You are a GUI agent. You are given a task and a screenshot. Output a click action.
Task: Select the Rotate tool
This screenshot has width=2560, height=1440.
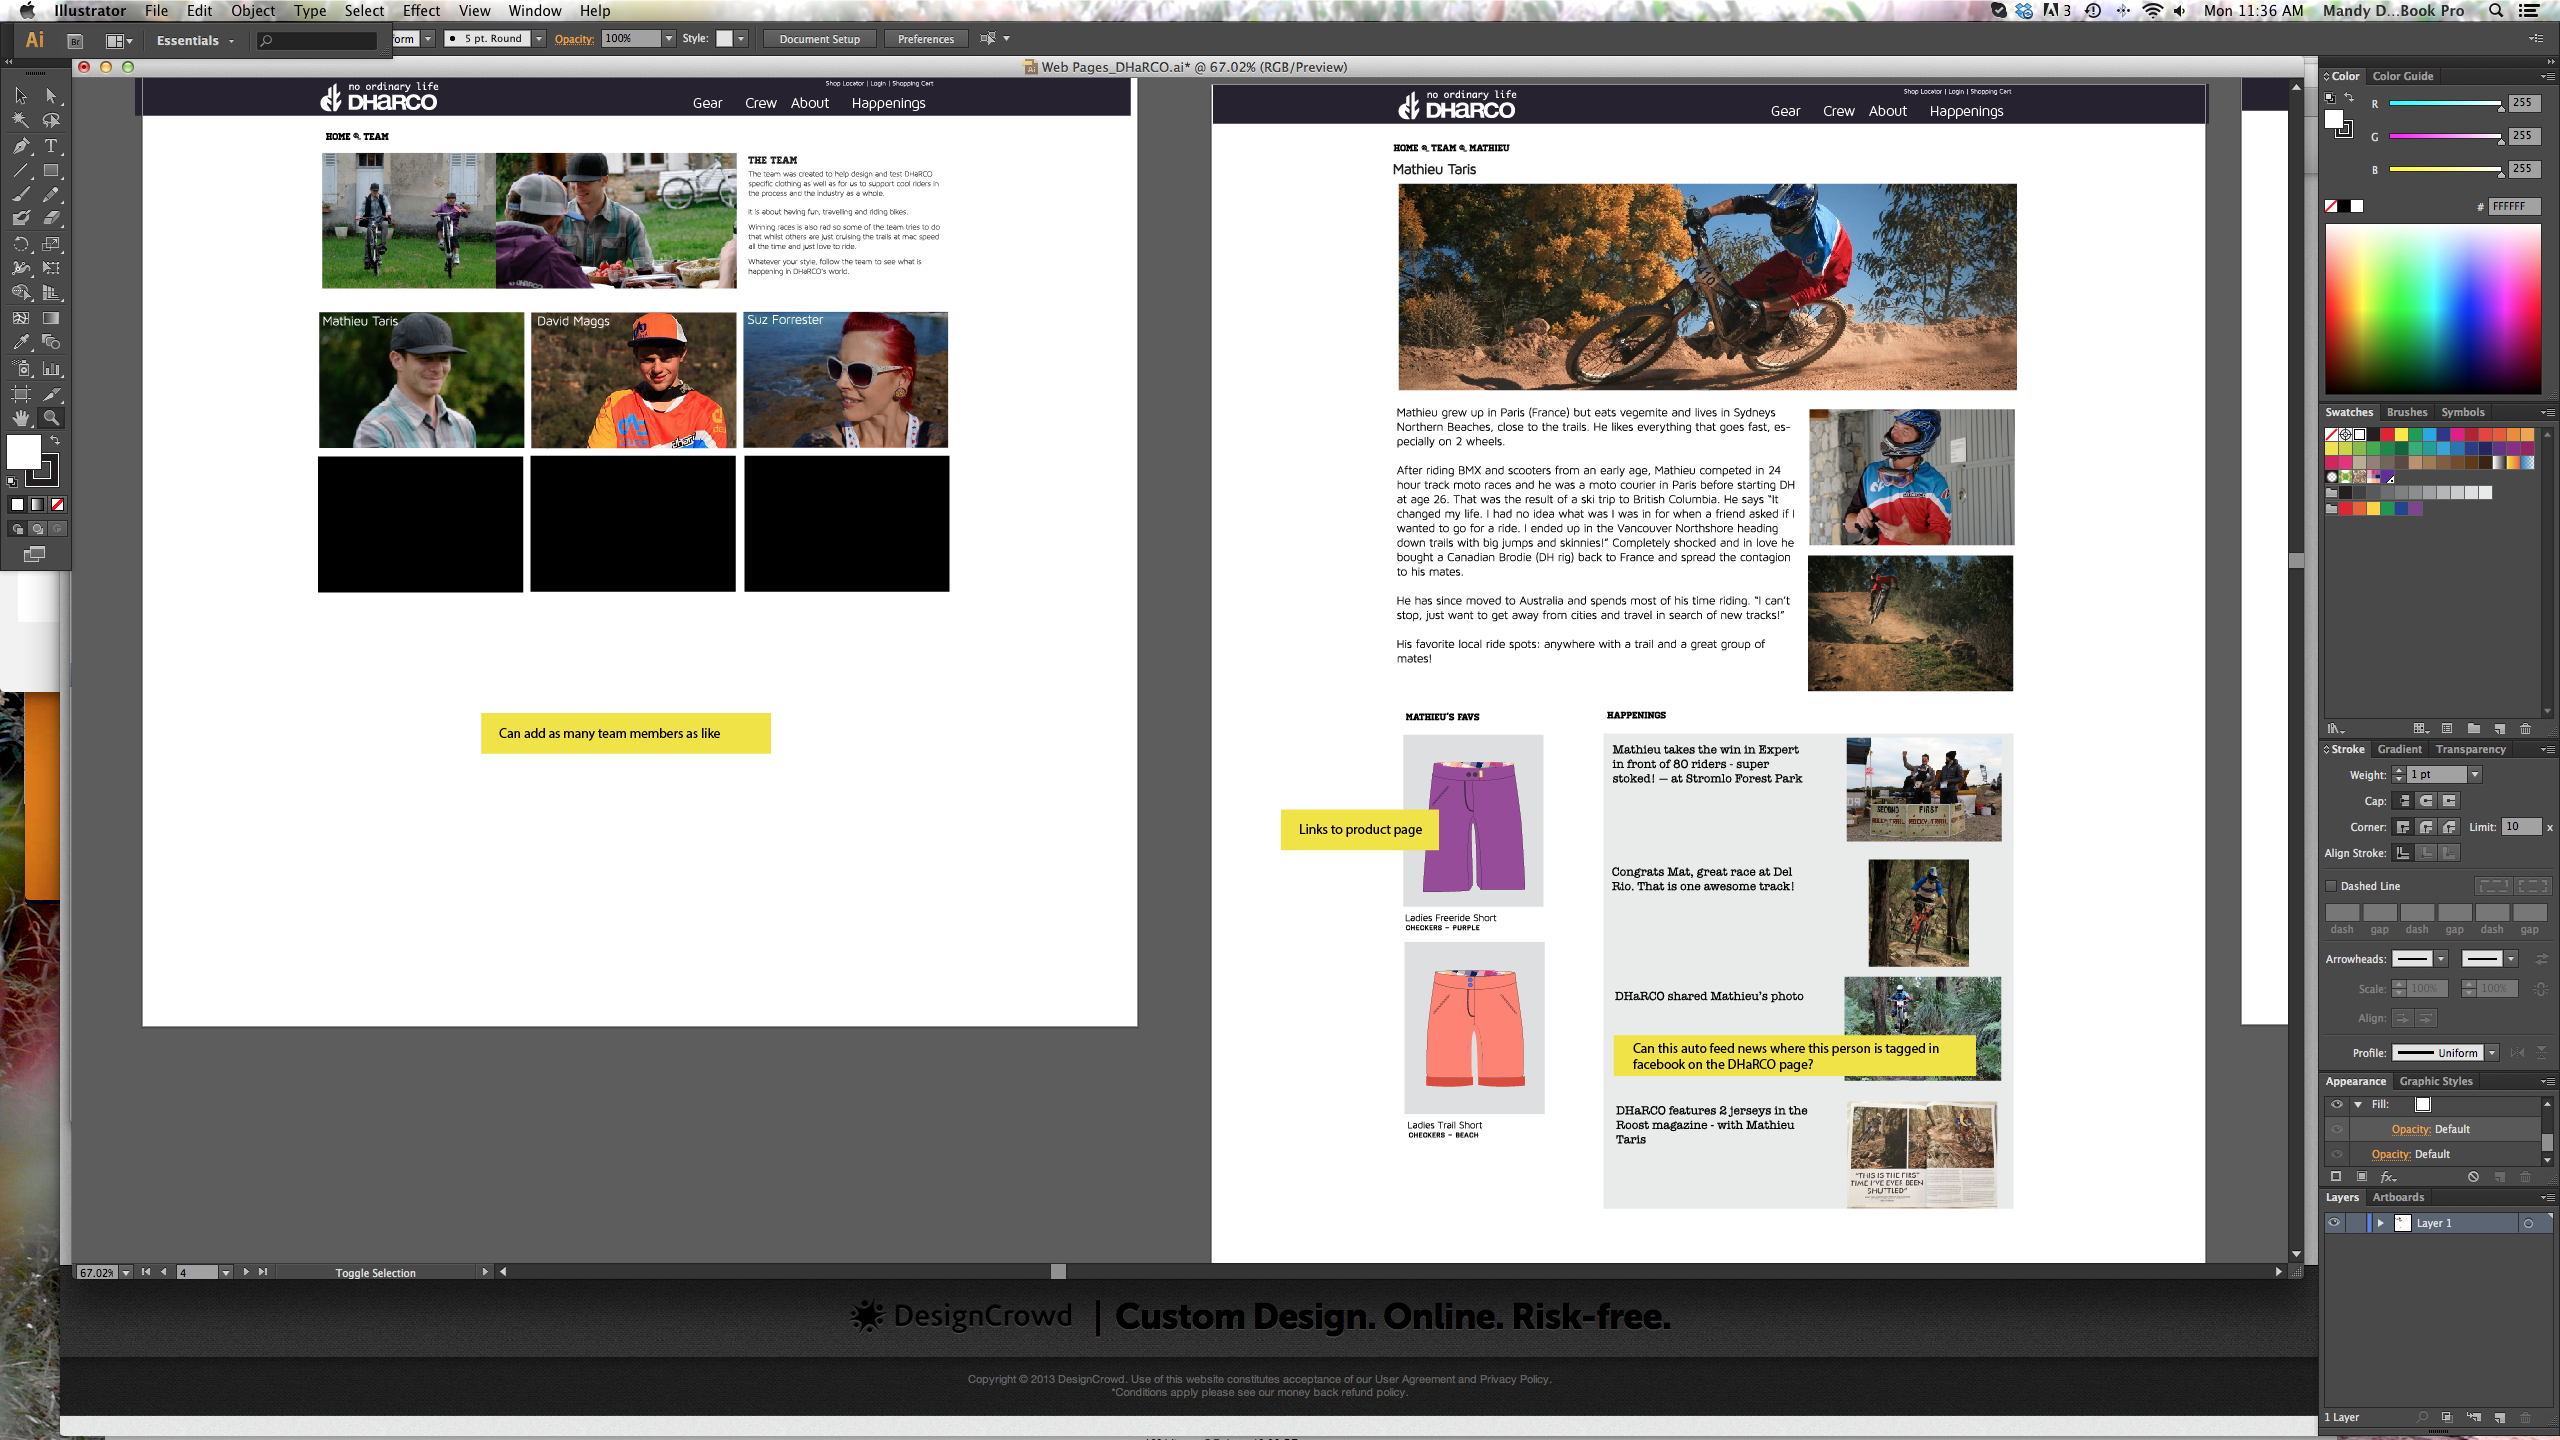(x=20, y=244)
